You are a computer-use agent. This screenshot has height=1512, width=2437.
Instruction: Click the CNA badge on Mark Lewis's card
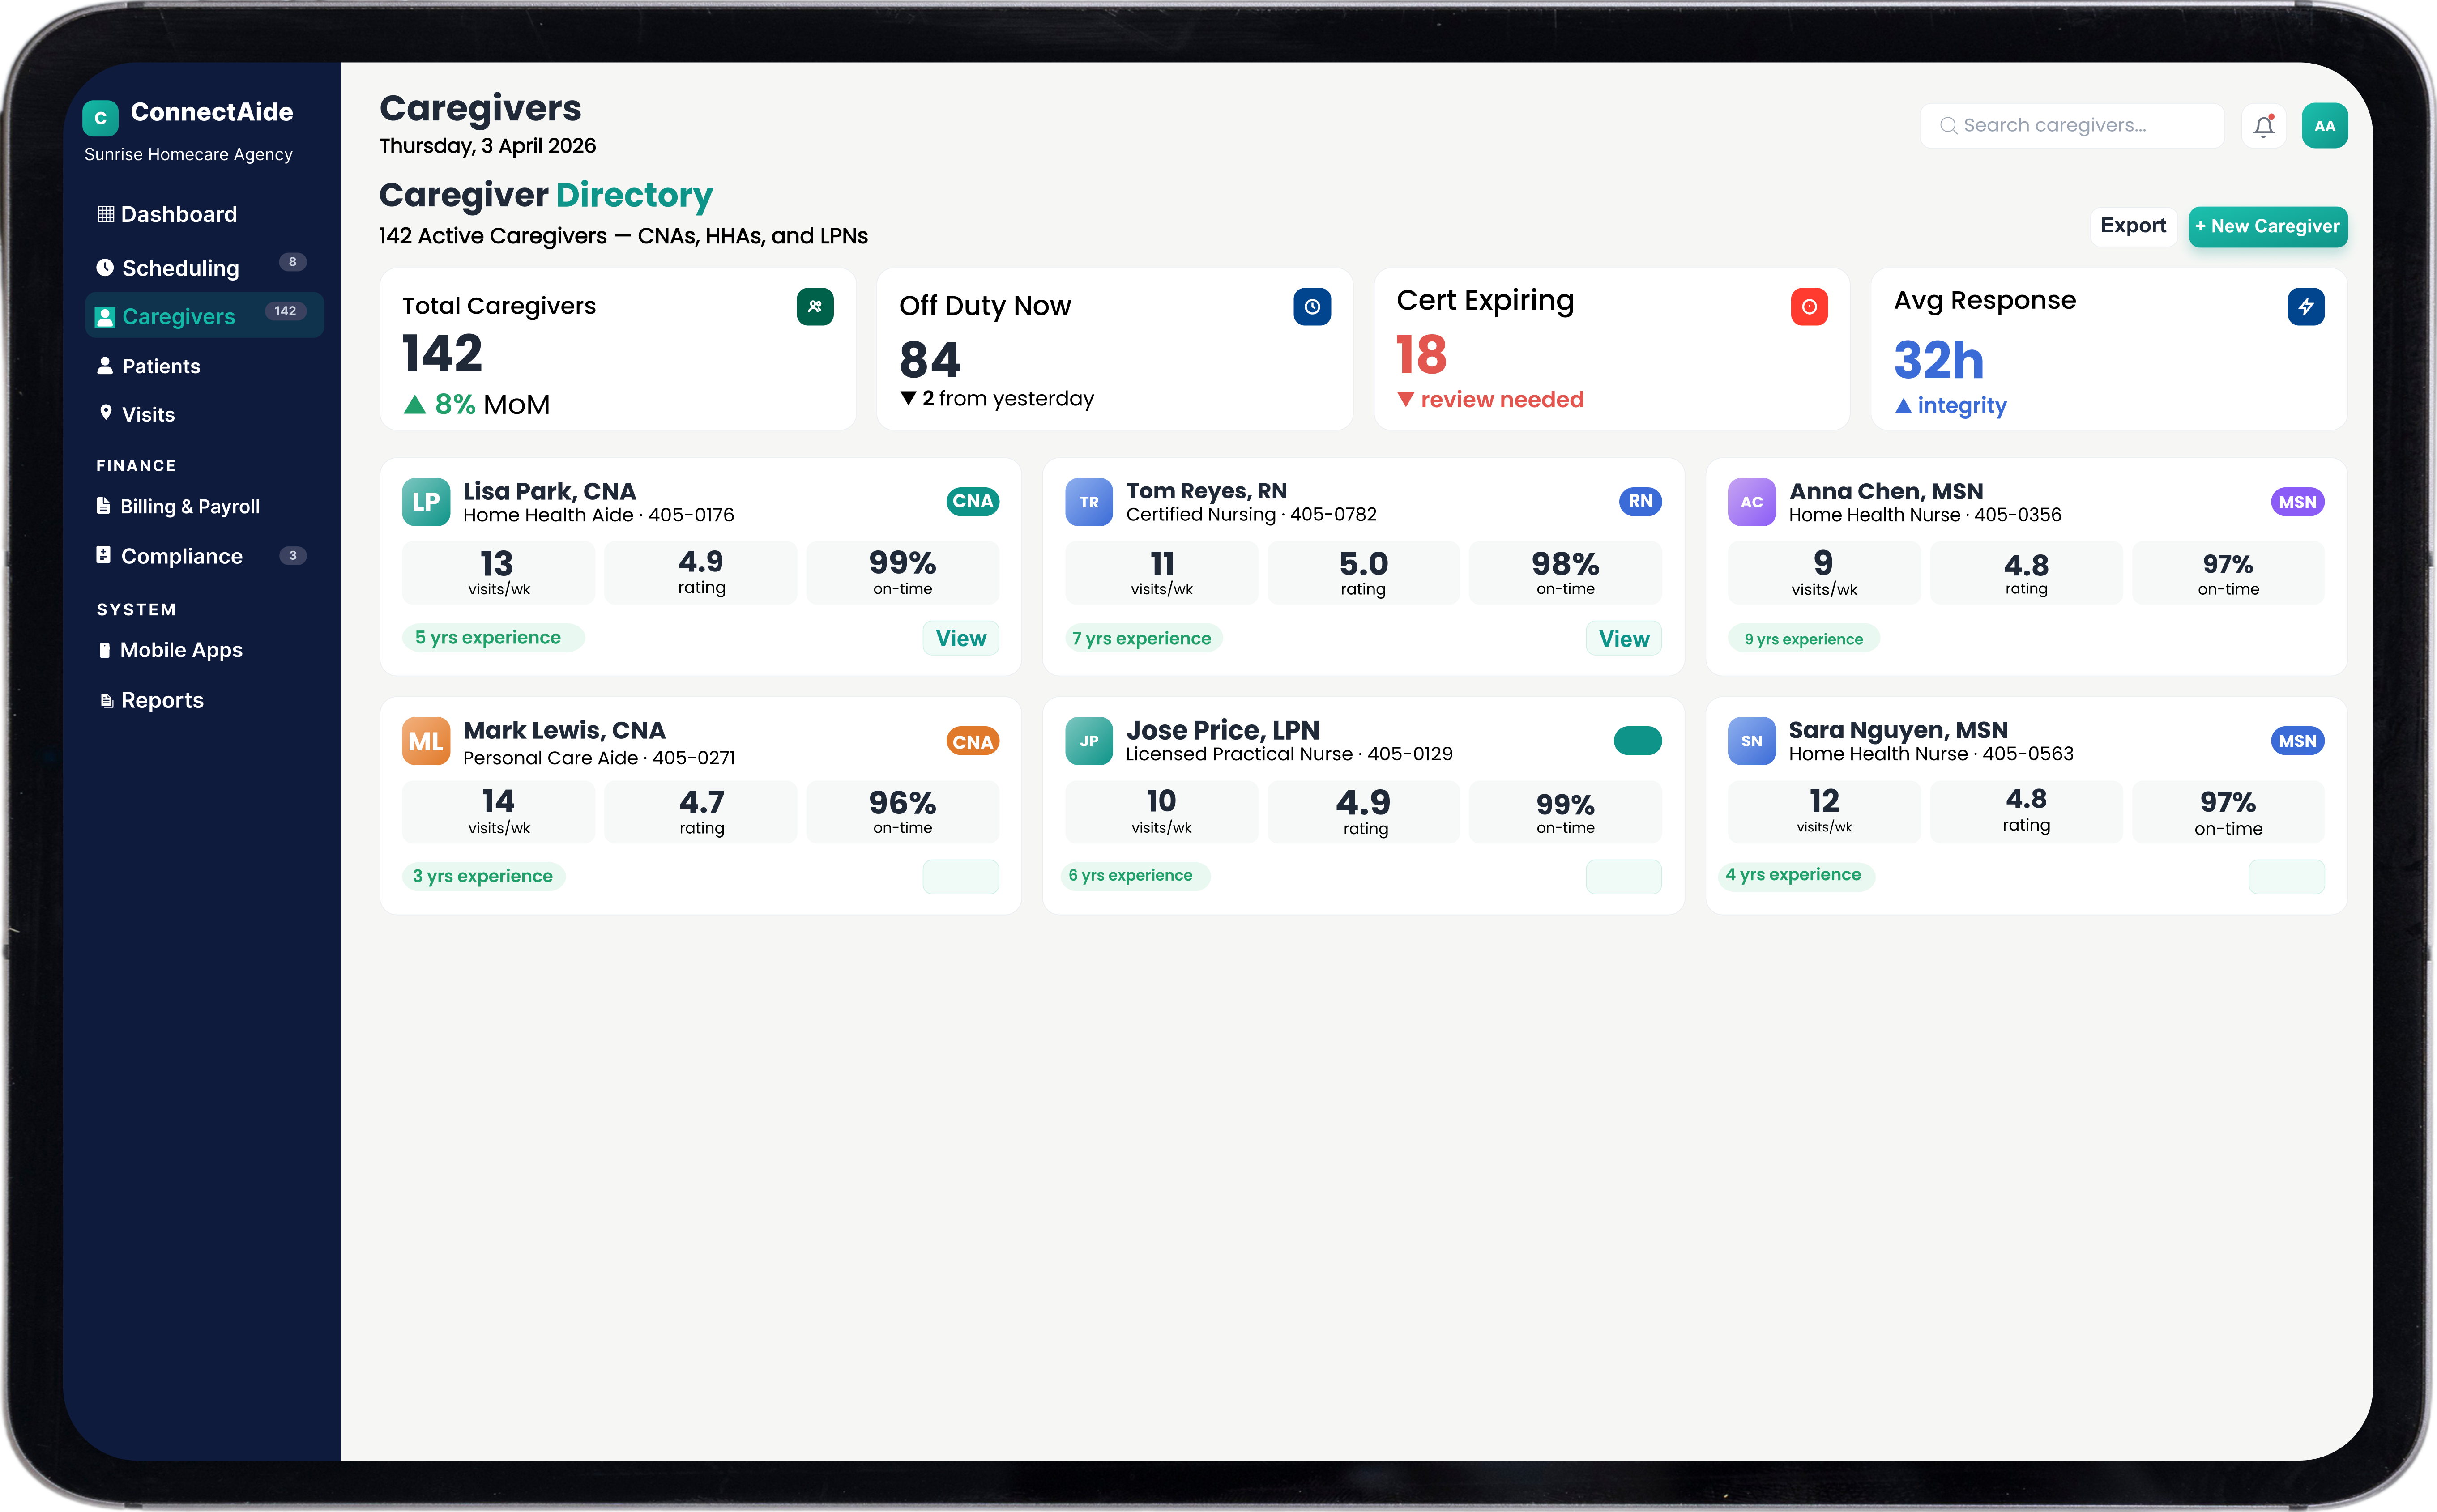973,742
